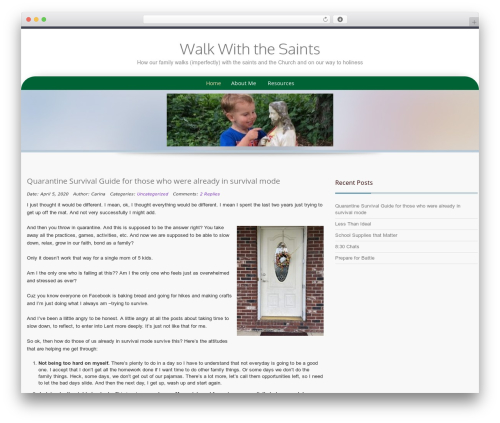Click the browser reload icon
The image size is (500, 423).
[x=325, y=19]
